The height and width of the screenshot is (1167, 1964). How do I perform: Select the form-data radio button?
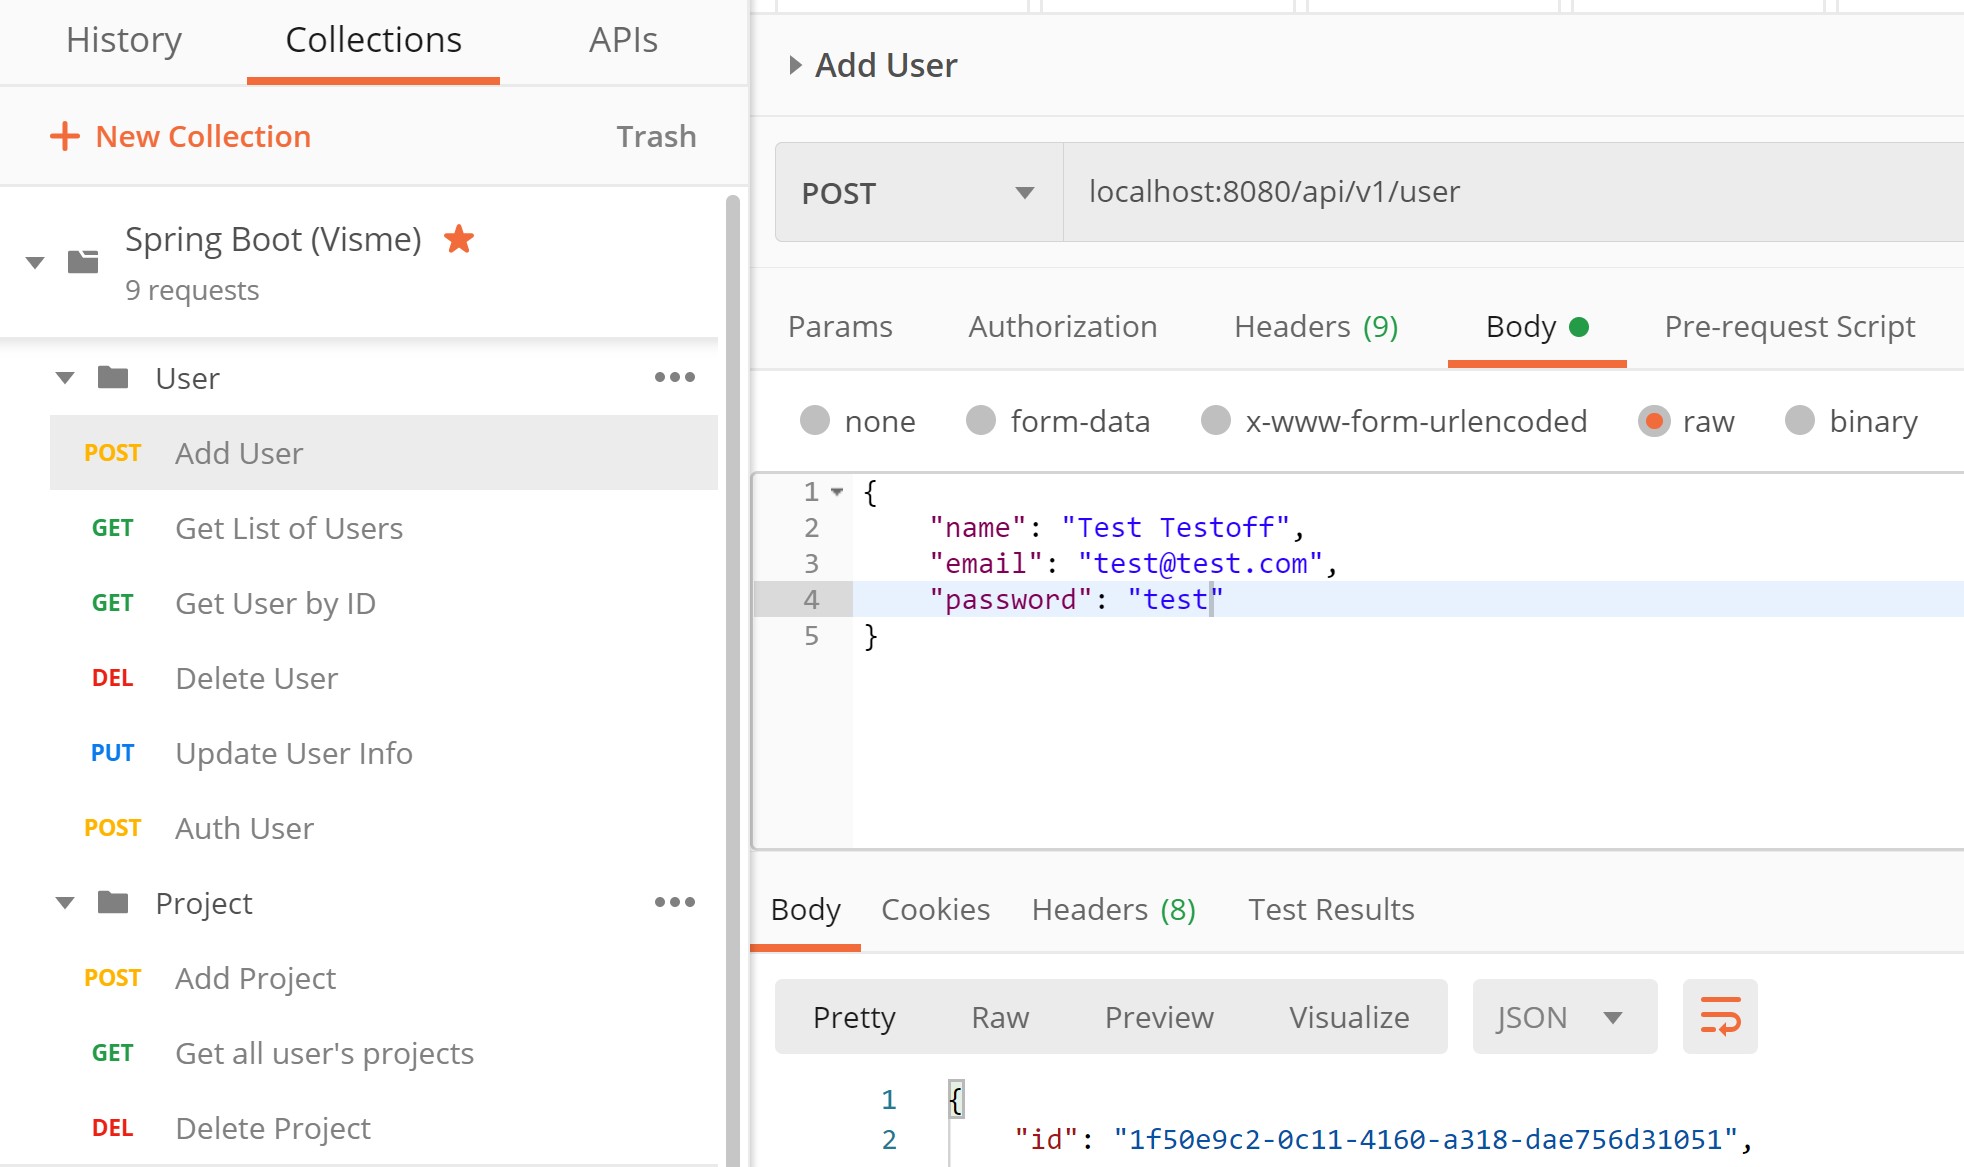[982, 421]
